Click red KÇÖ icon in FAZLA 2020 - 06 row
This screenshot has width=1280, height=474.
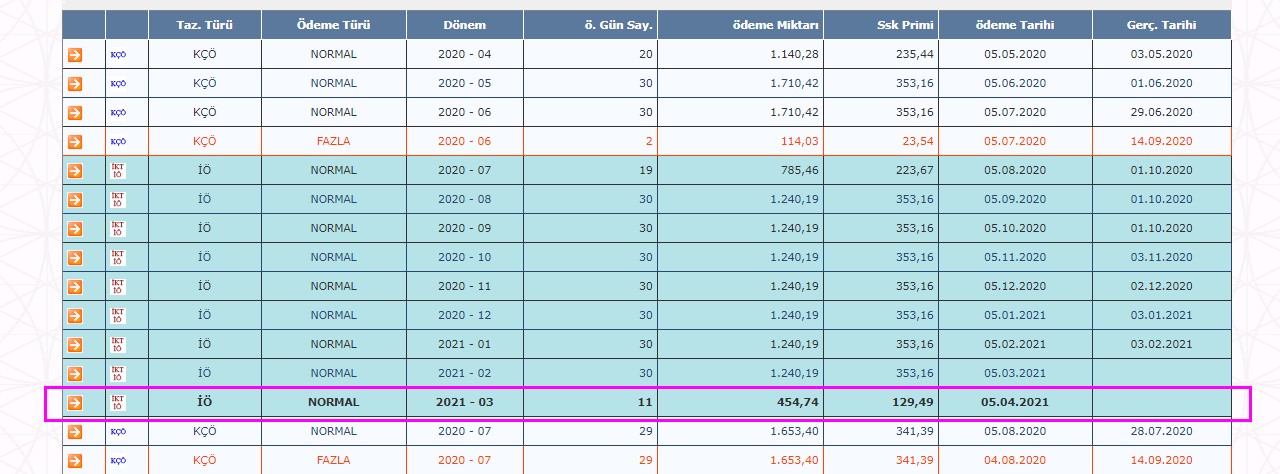pyautogui.click(x=118, y=142)
